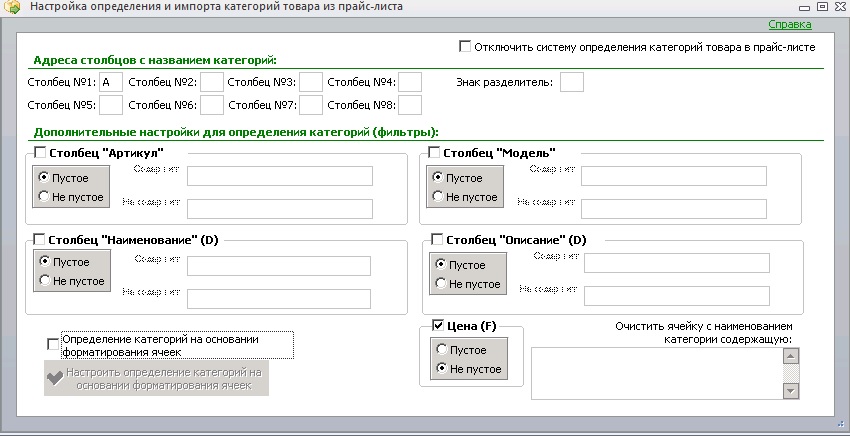Click the Столбец №3 input field

tap(311, 82)
